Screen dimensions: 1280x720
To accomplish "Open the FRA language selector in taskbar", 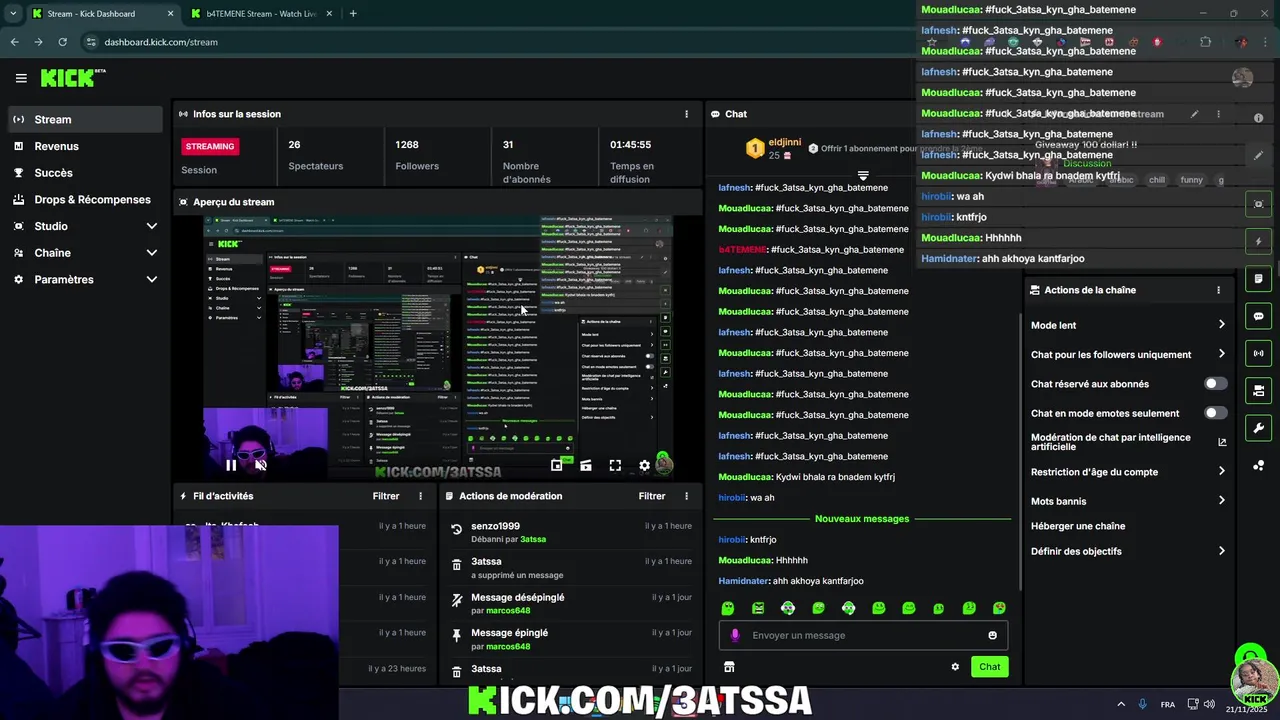I will (x=1168, y=704).
